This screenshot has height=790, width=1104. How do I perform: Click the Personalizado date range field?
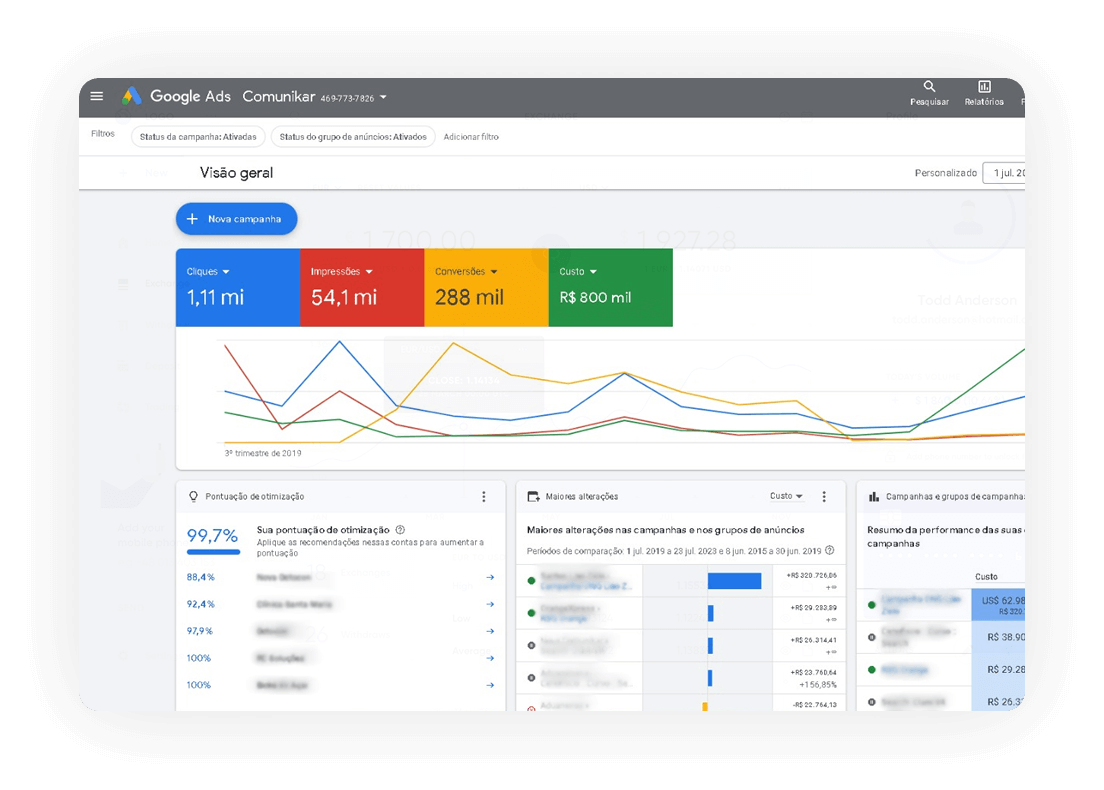(1003, 173)
